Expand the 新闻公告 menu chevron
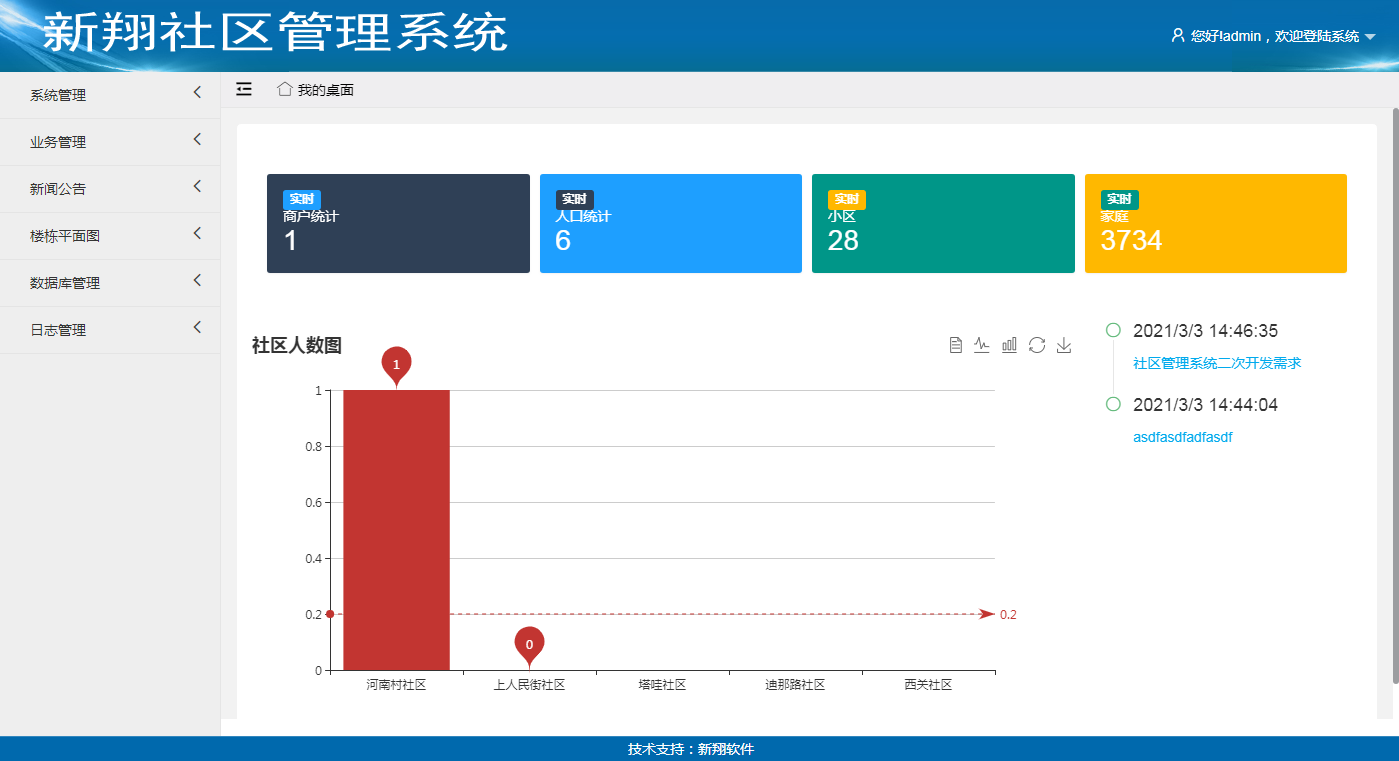The height and width of the screenshot is (761, 1399). pos(197,186)
